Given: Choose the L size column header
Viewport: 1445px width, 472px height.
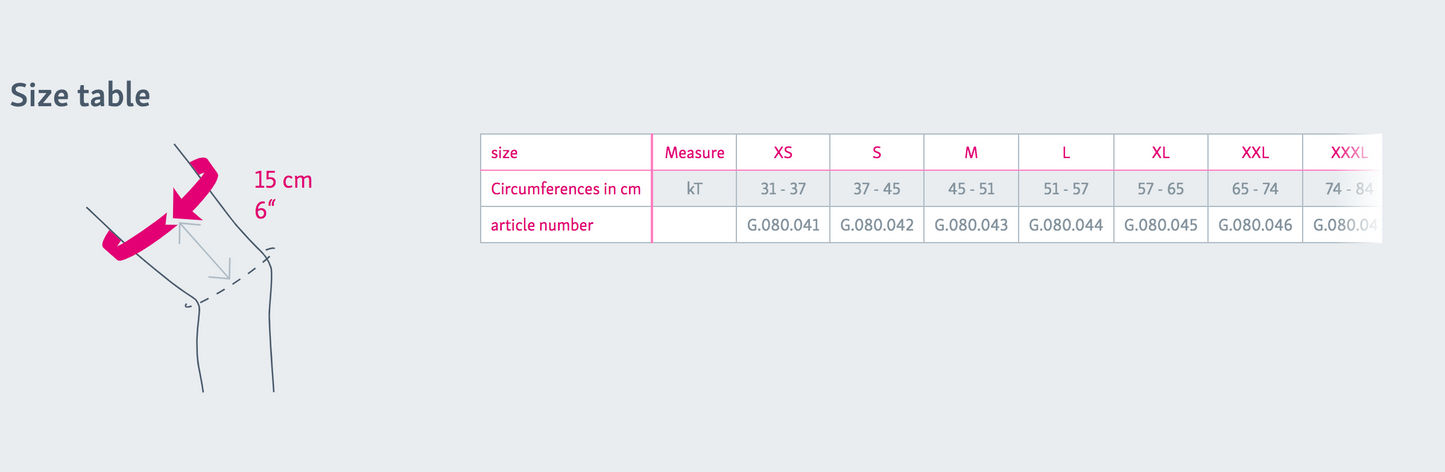Looking at the screenshot, I should (1066, 153).
